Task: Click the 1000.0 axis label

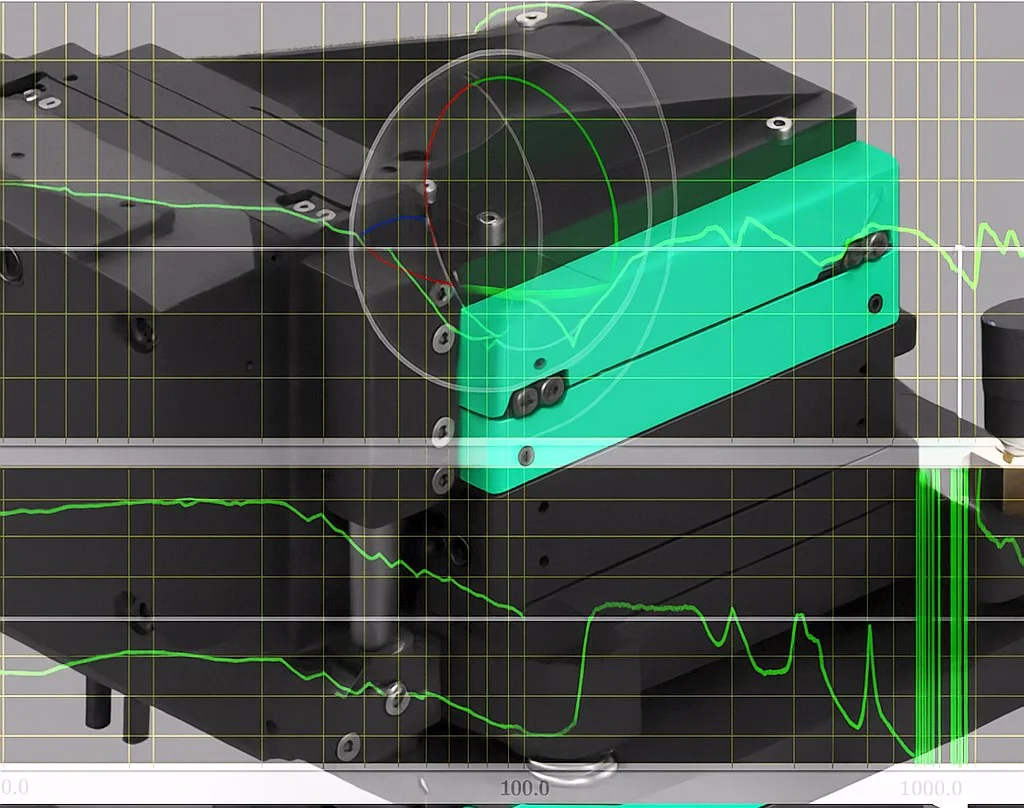Action: pyautogui.click(x=936, y=787)
